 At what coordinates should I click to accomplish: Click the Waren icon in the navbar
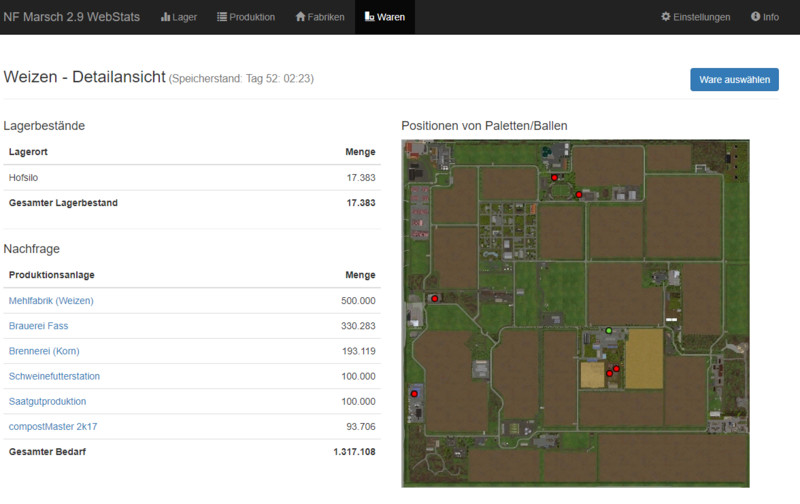370,17
